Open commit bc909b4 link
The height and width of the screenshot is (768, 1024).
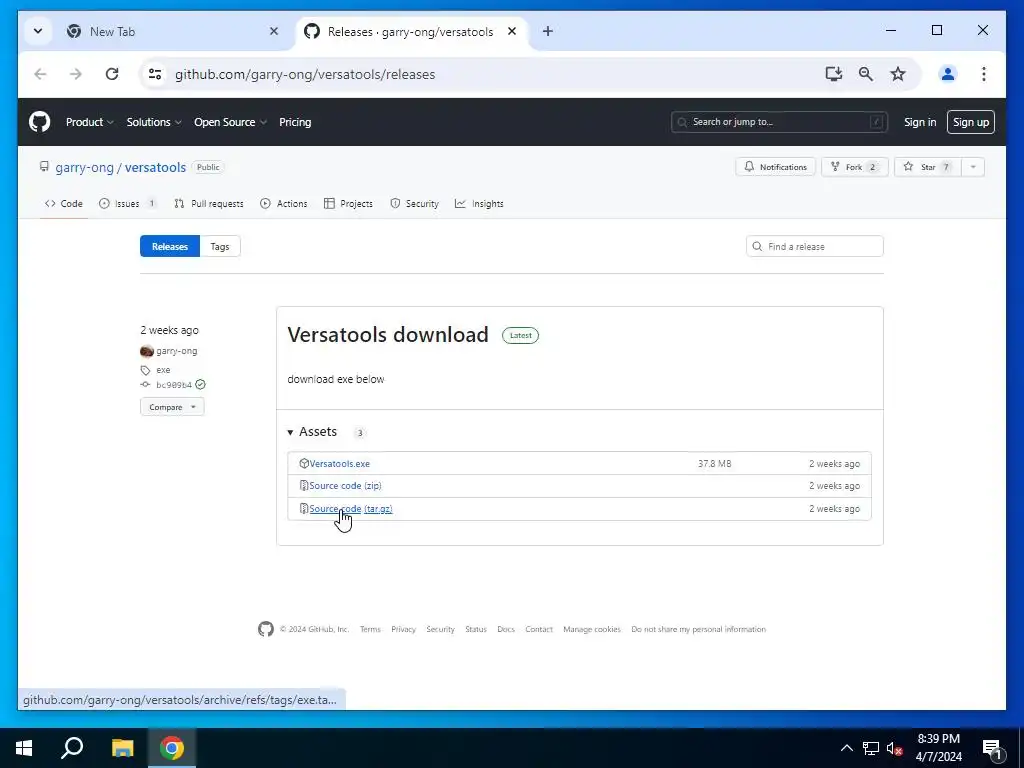click(174, 385)
